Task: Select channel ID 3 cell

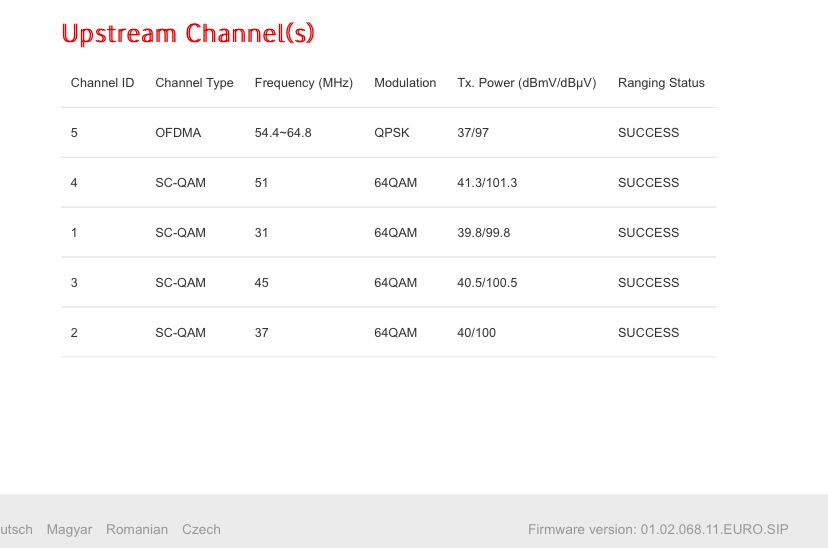Action: pos(74,283)
